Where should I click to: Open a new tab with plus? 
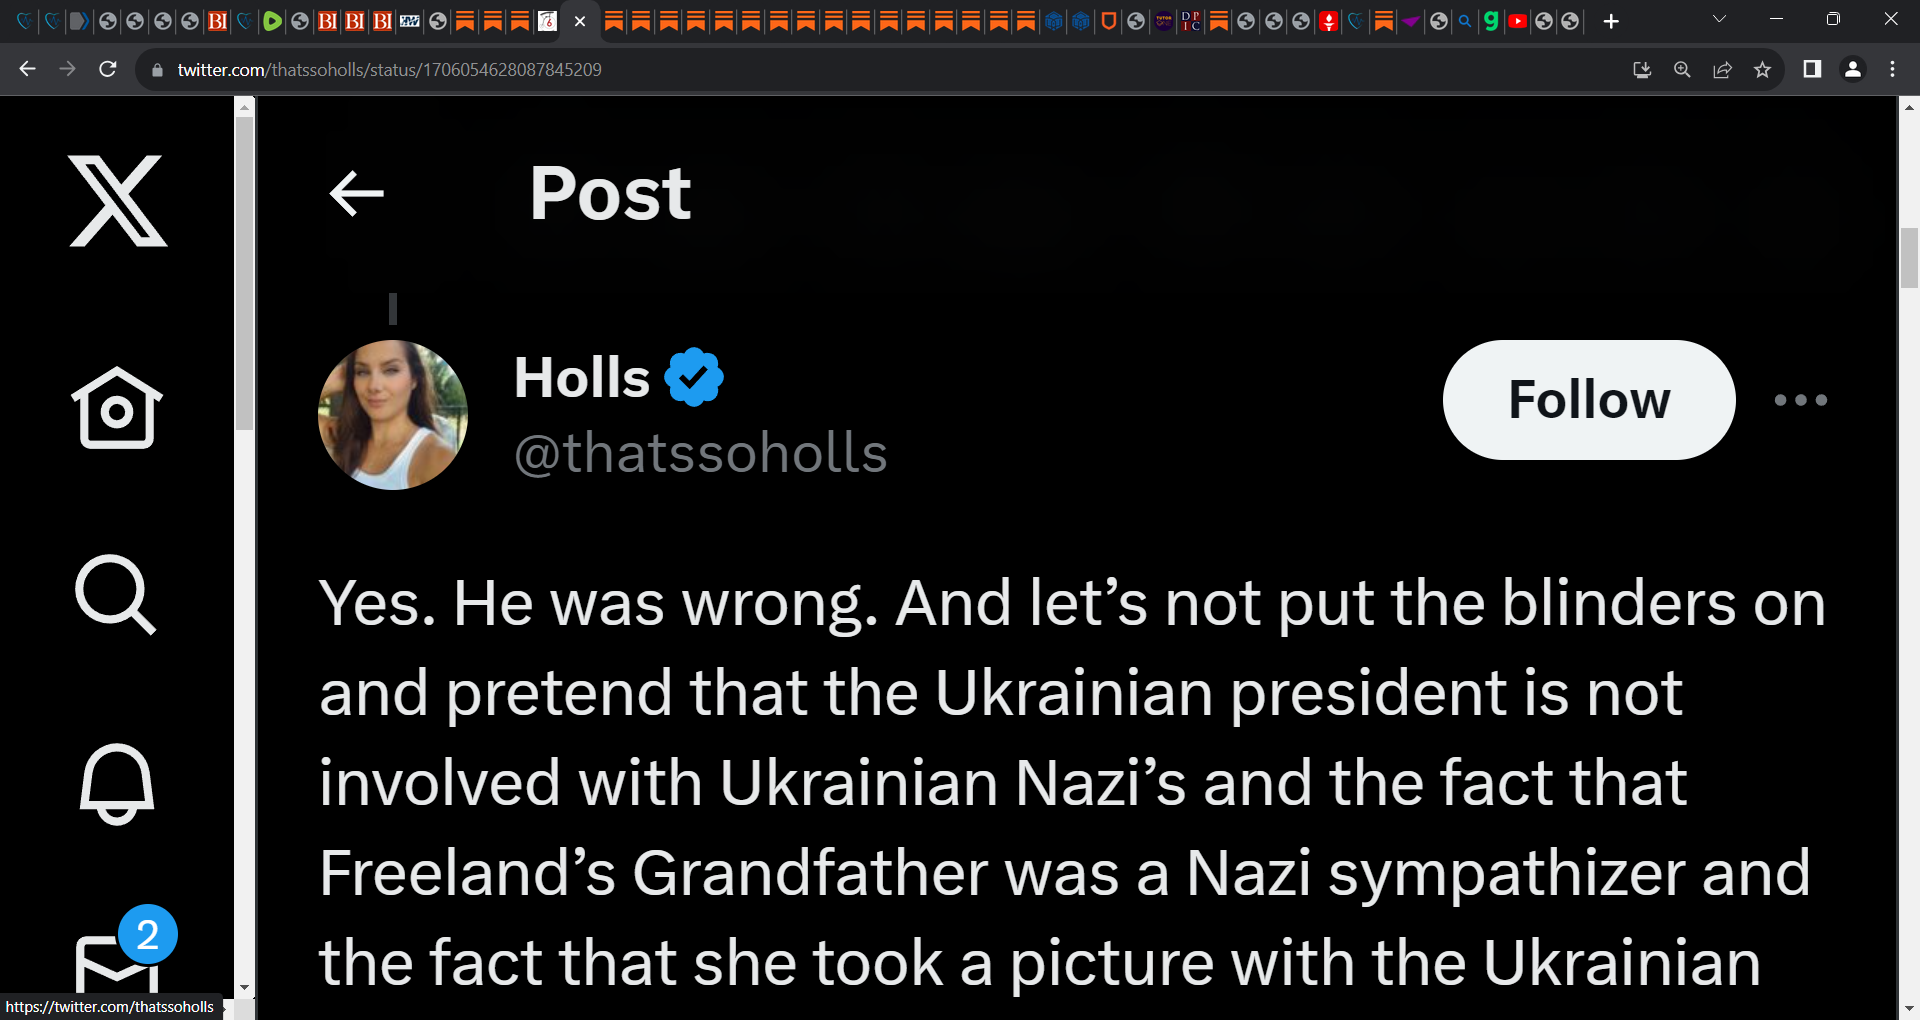click(1610, 21)
